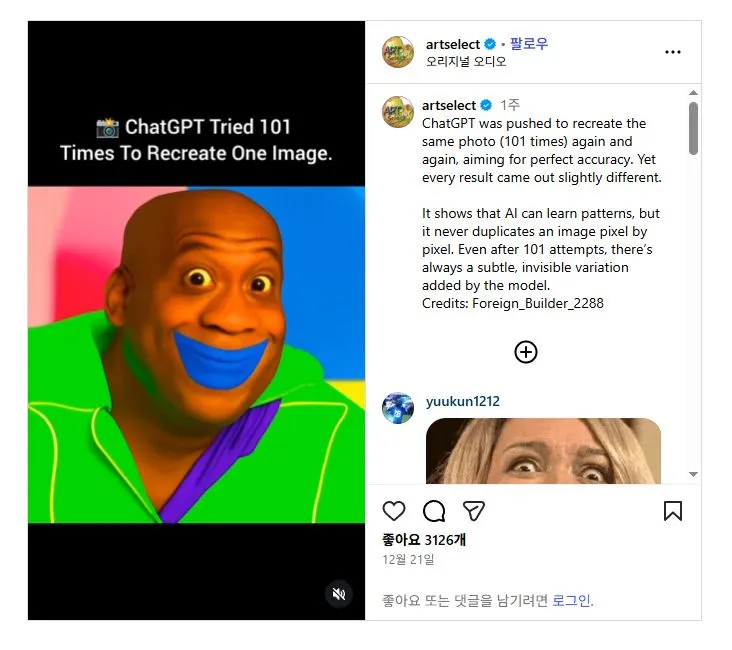
Task: Load more comments with the plus circle
Action: (x=526, y=352)
